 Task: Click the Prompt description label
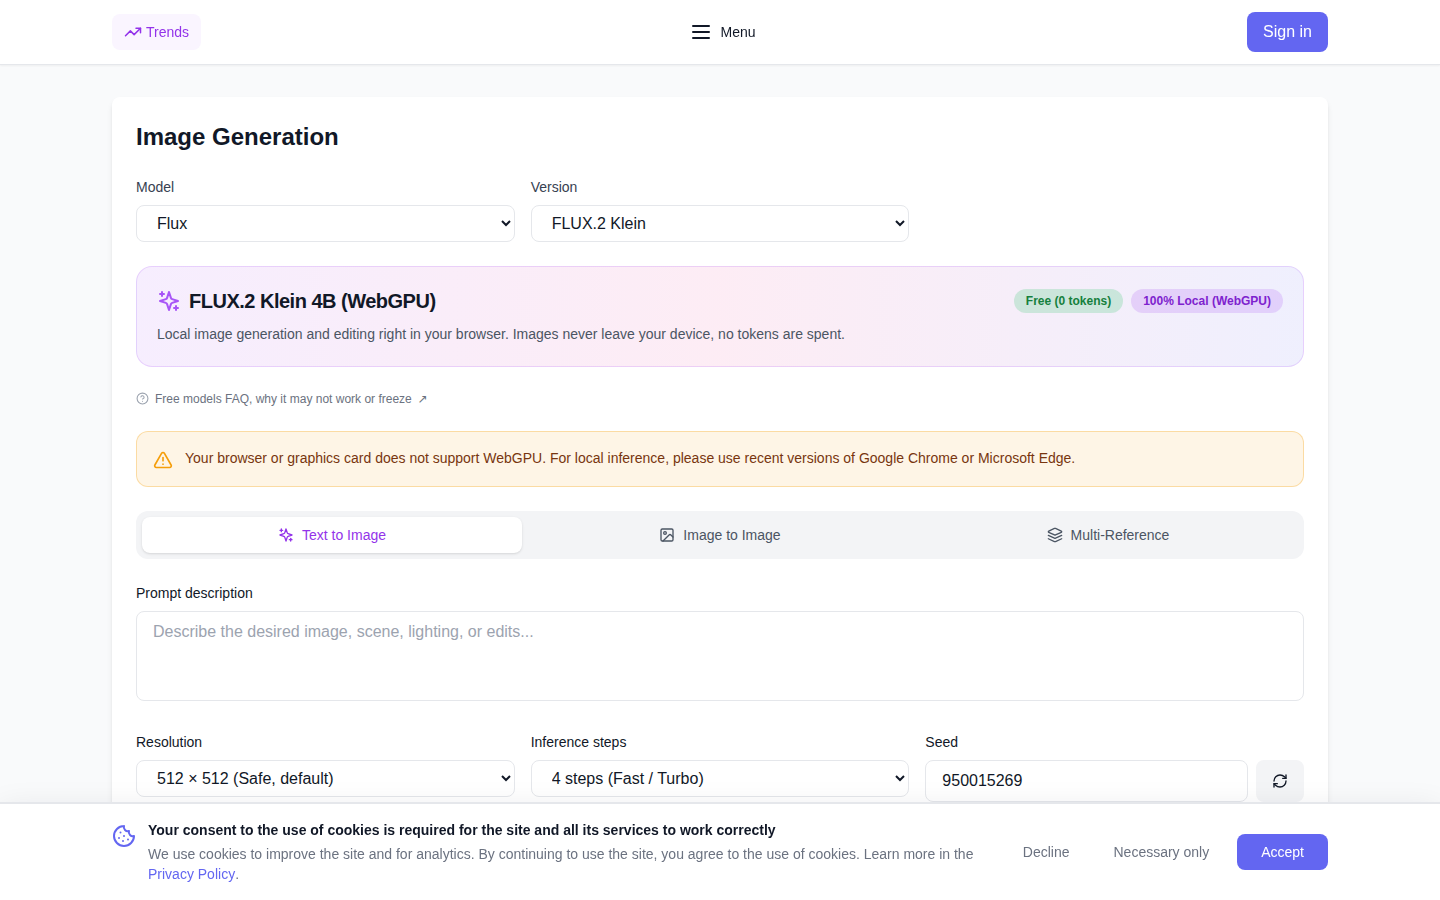pyautogui.click(x=194, y=593)
